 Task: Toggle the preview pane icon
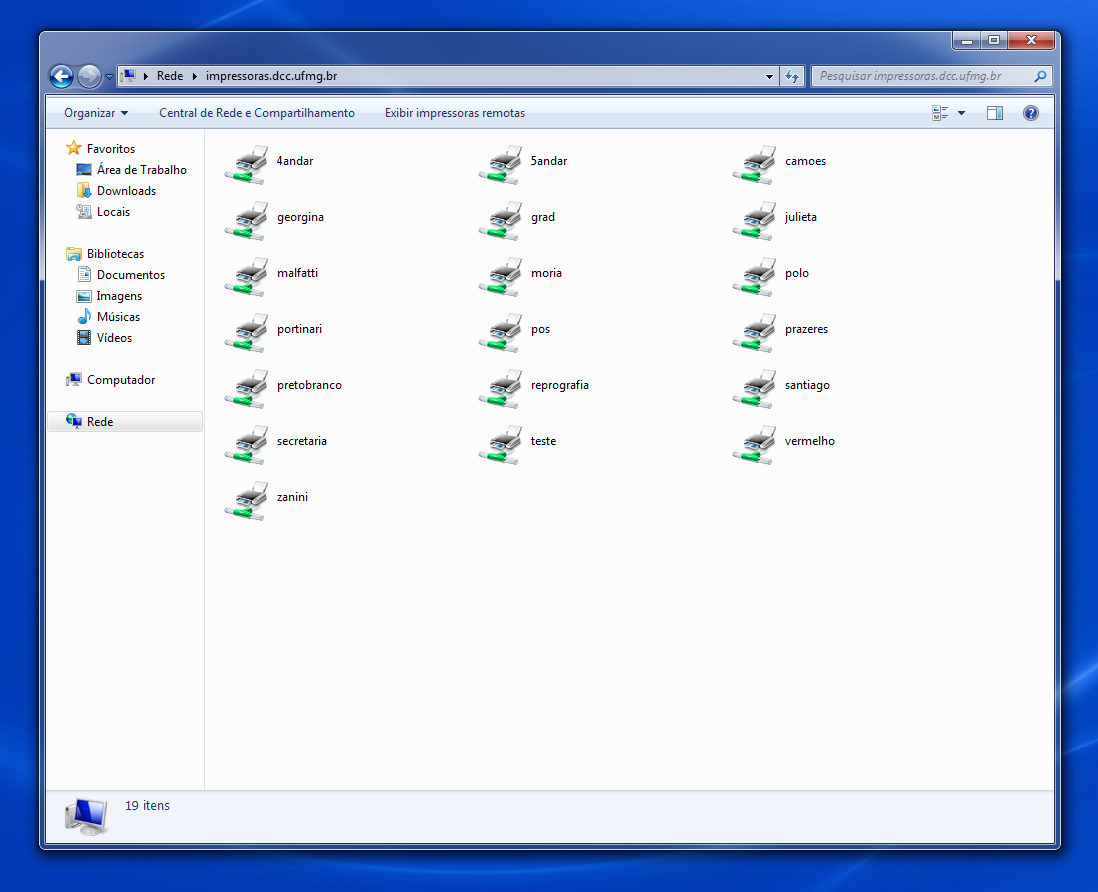coord(994,113)
